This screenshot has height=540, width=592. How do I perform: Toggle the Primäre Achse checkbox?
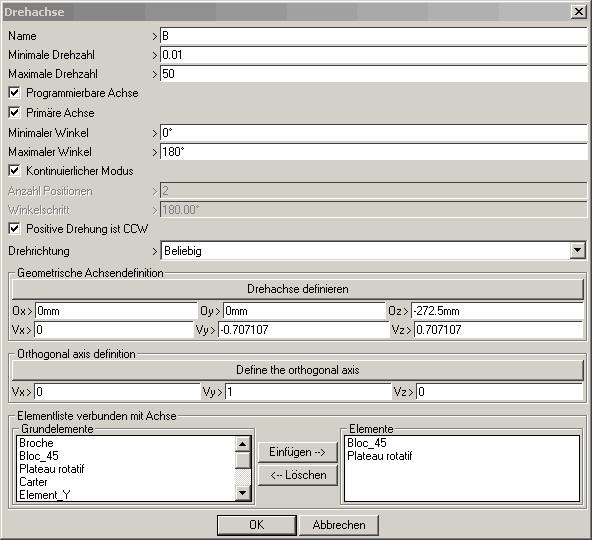[14, 113]
